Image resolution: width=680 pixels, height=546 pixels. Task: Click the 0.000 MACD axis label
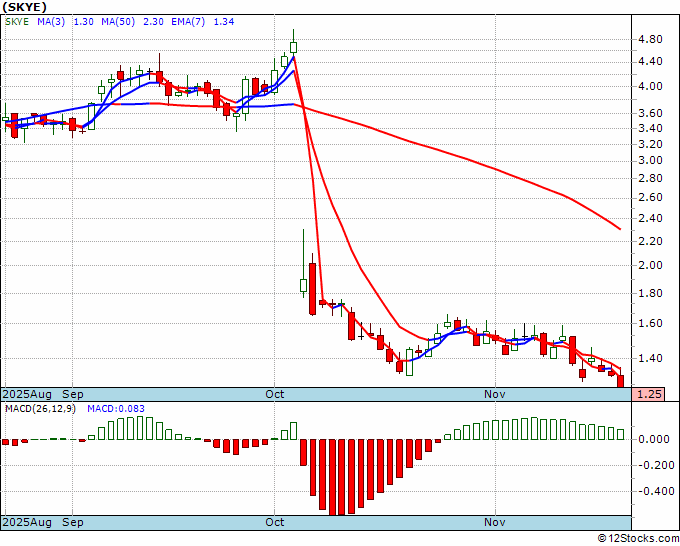(x=654, y=440)
